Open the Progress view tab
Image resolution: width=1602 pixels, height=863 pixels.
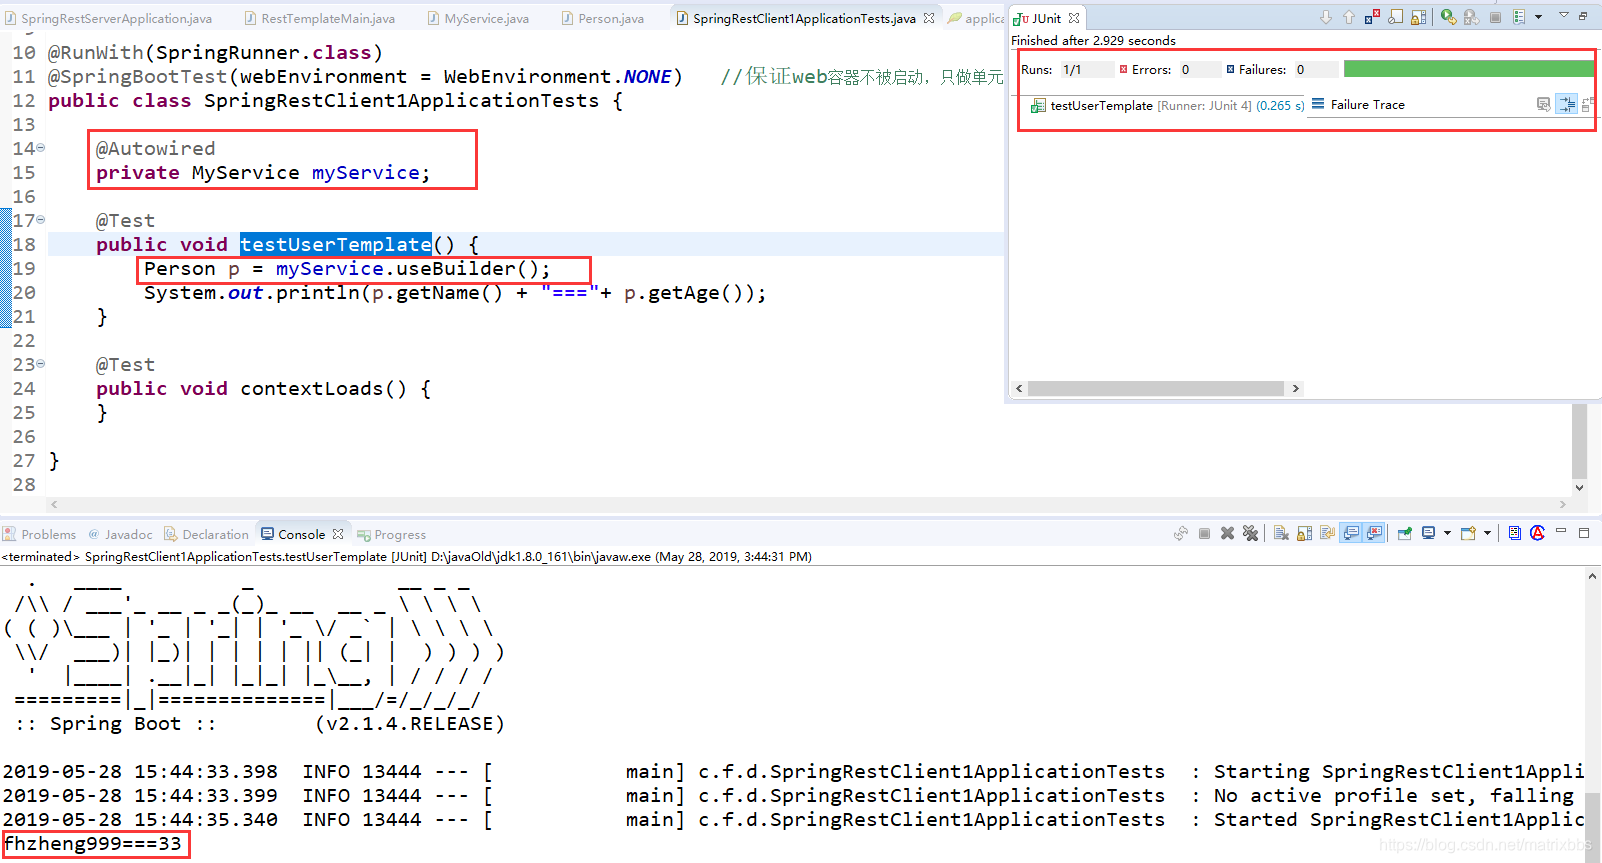pyautogui.click(x=392, y=535)
